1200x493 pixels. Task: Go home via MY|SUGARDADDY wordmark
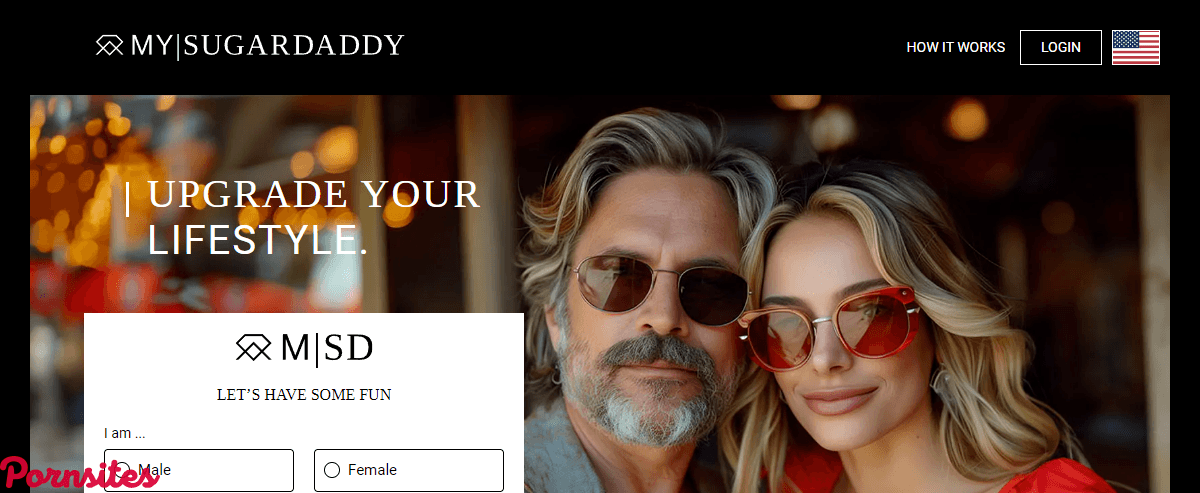pyautogui.click(x=267, y=46)
